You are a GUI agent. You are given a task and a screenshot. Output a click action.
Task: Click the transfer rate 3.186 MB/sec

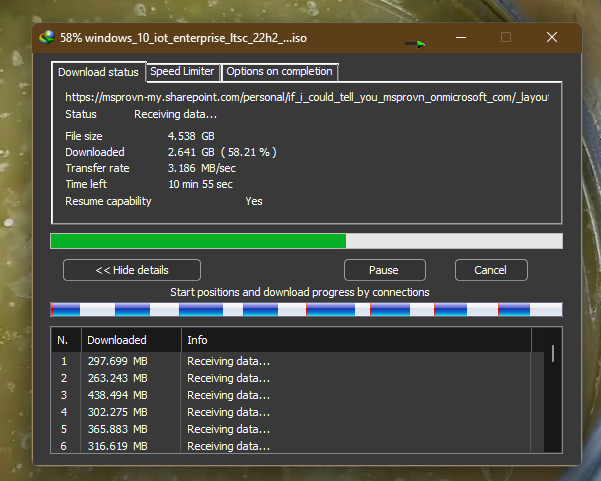202,168
